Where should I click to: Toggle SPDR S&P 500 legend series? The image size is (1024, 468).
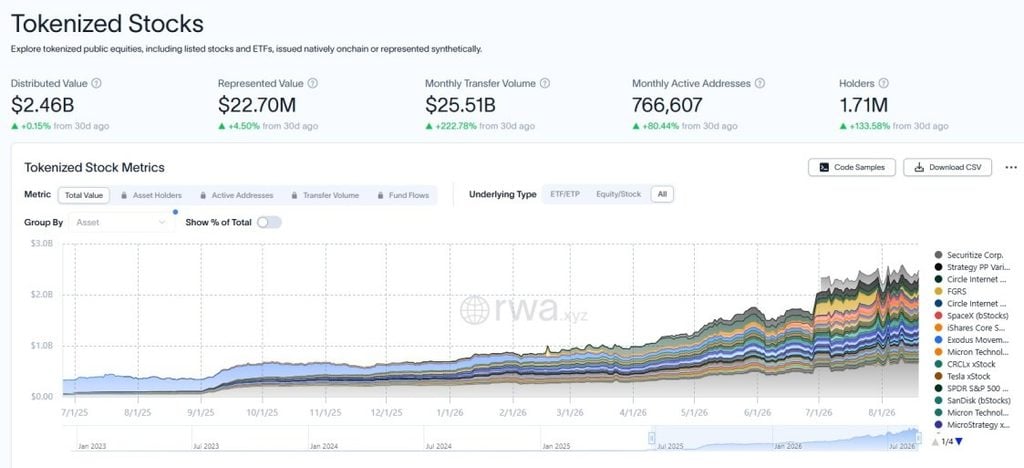click(972, 388)
